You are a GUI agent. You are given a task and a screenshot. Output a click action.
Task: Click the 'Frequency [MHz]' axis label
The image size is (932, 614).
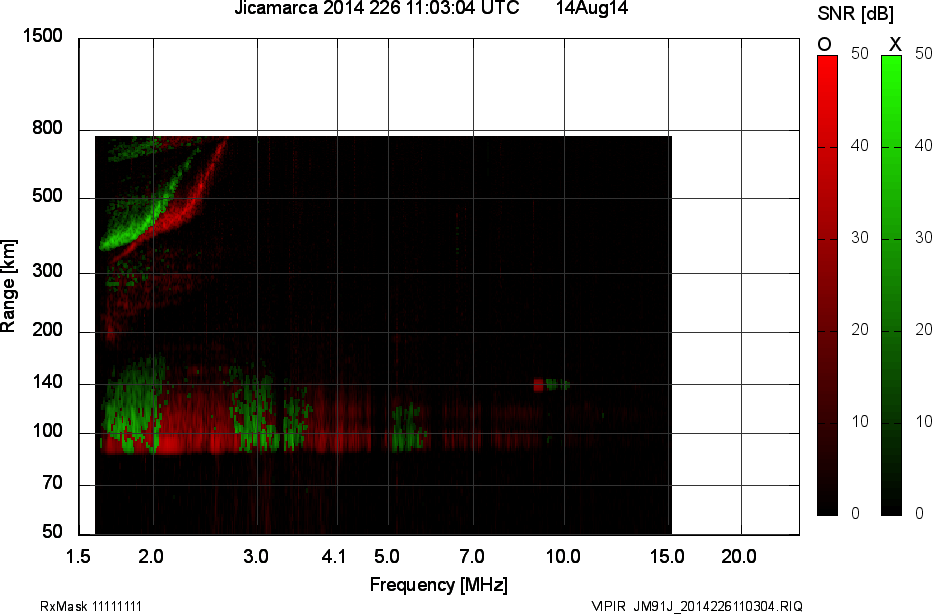439,585
